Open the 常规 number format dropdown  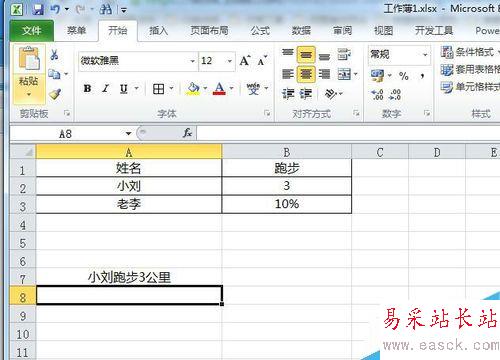coord(425,54)
